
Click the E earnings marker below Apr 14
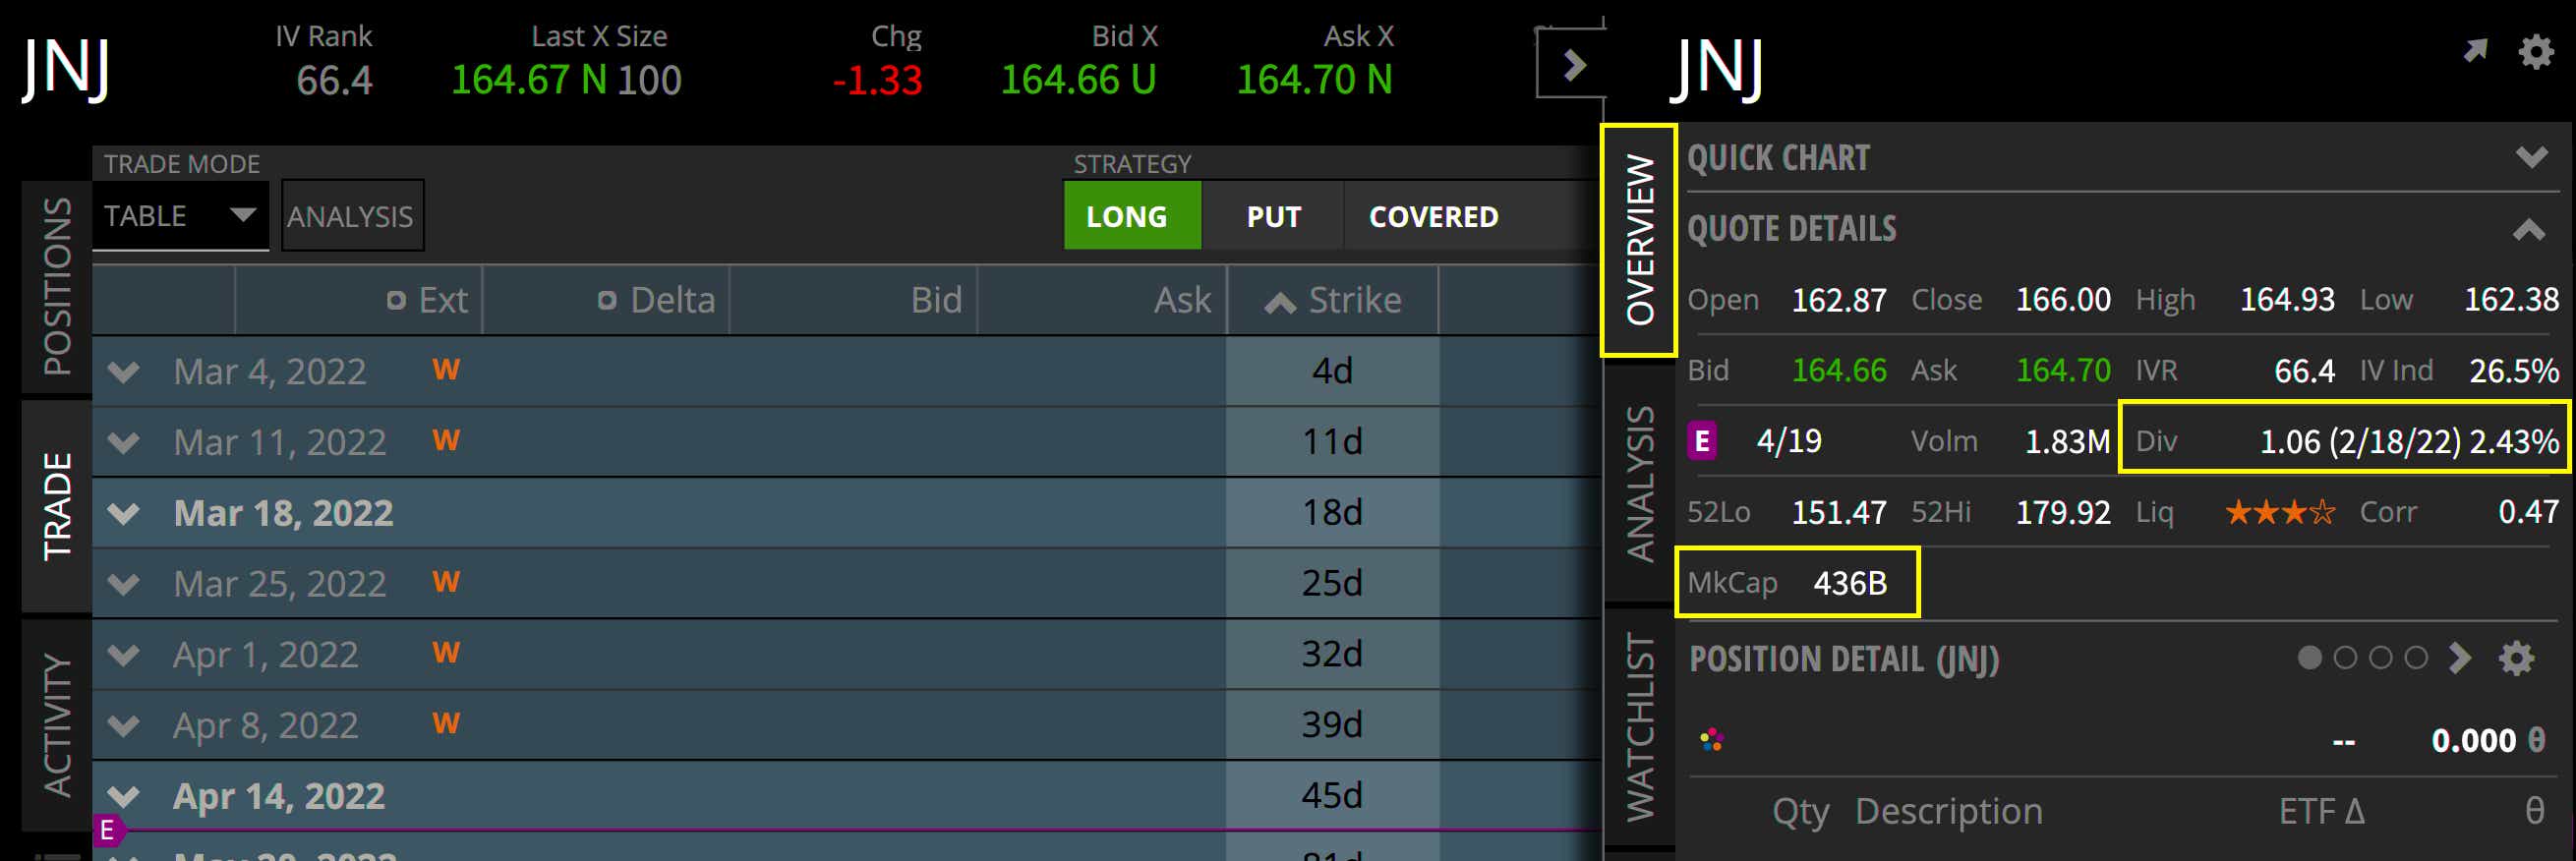pos(108,830)
